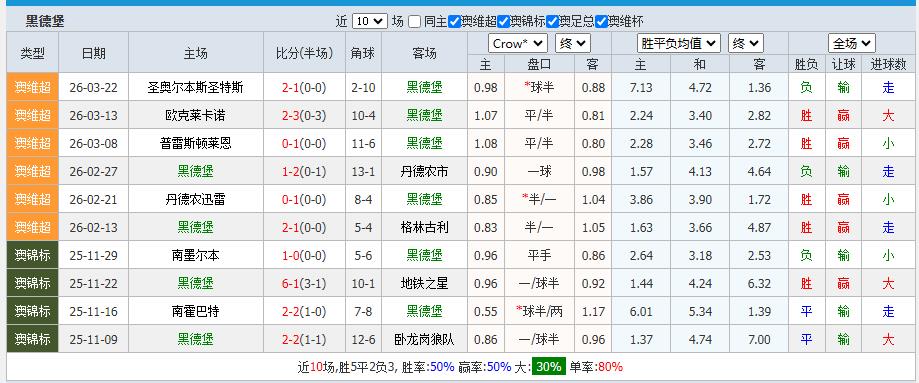The image size is (919, 383).
Task: Click the 南霍巴特 team name
Action: (196, 311)
